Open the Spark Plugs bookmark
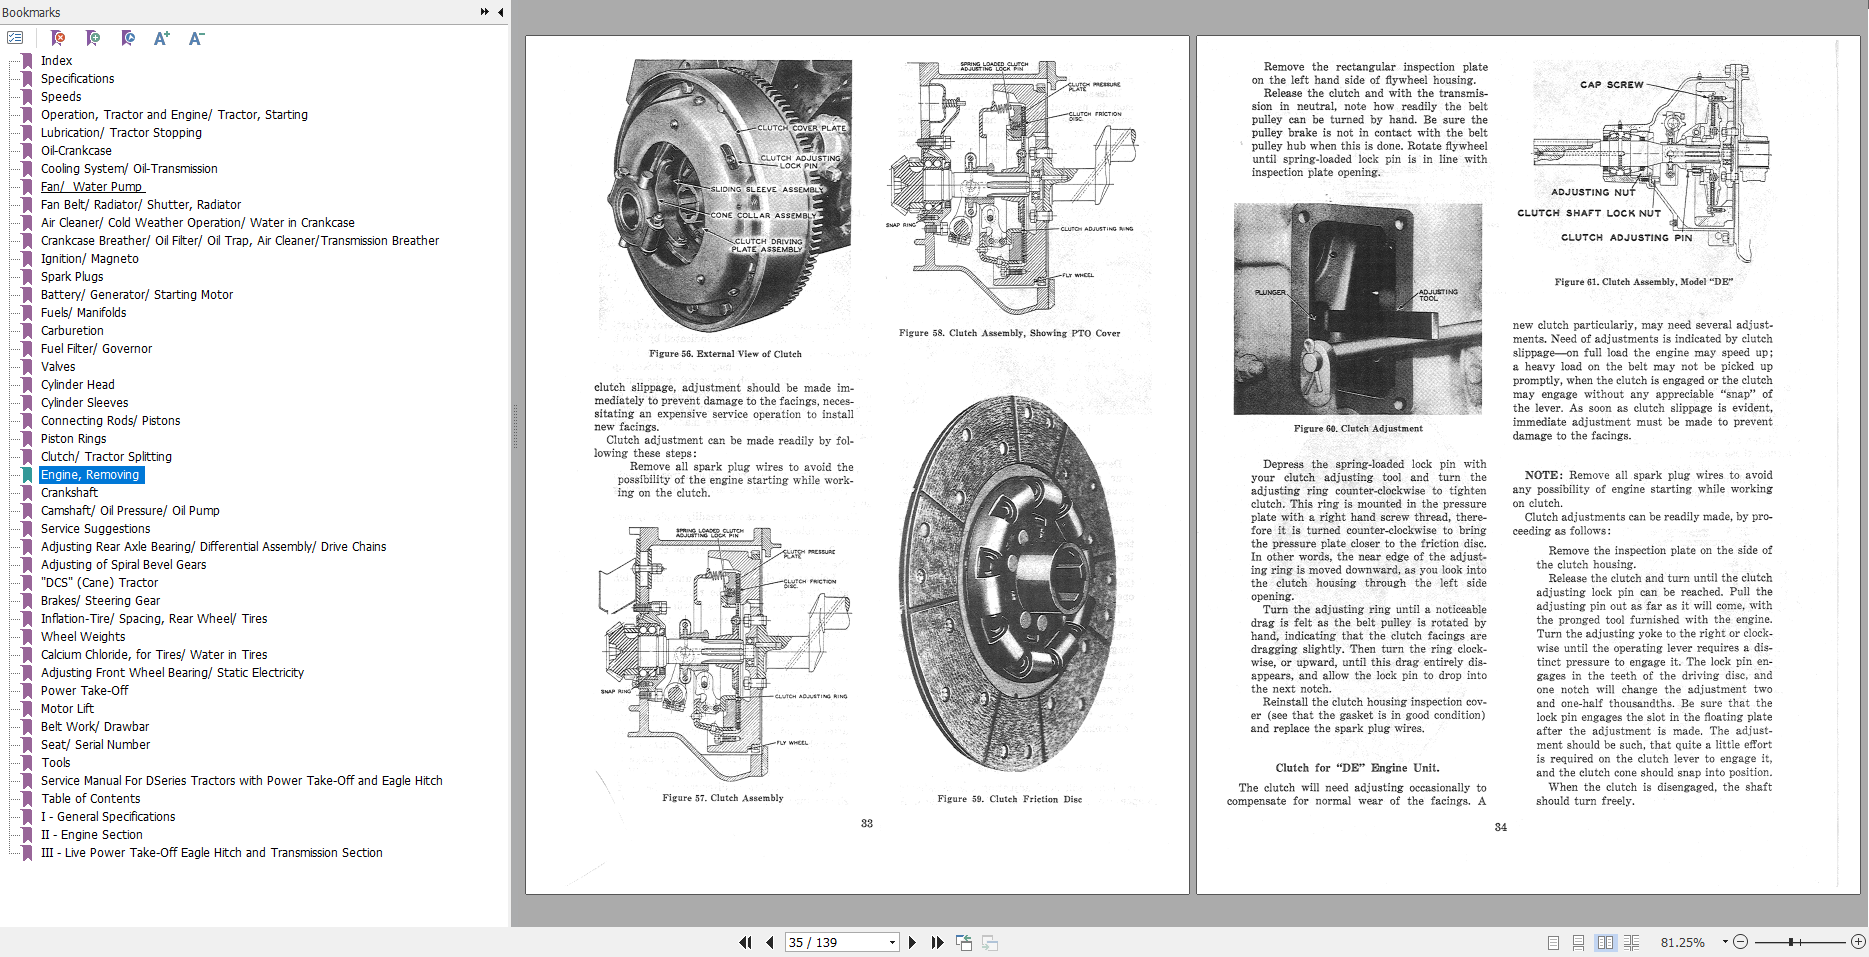Screen dimensions: 1869x957 (x=71, y=276)
